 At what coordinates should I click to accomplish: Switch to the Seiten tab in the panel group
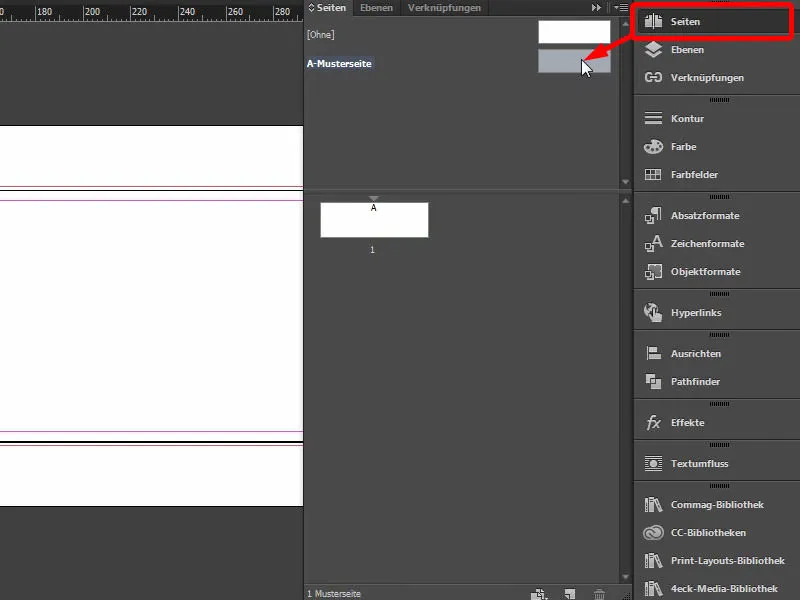pos(328,8)
